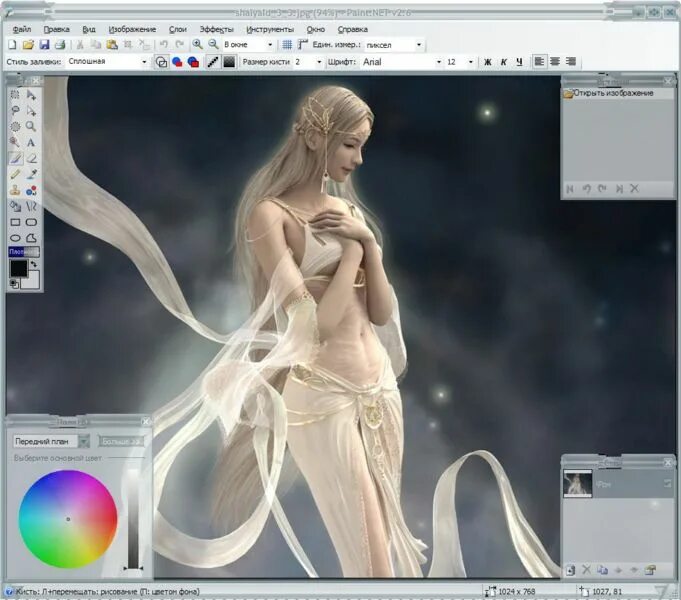
Task: Click the Zoom In toolbar icon
Action: (x=197, y=44)
